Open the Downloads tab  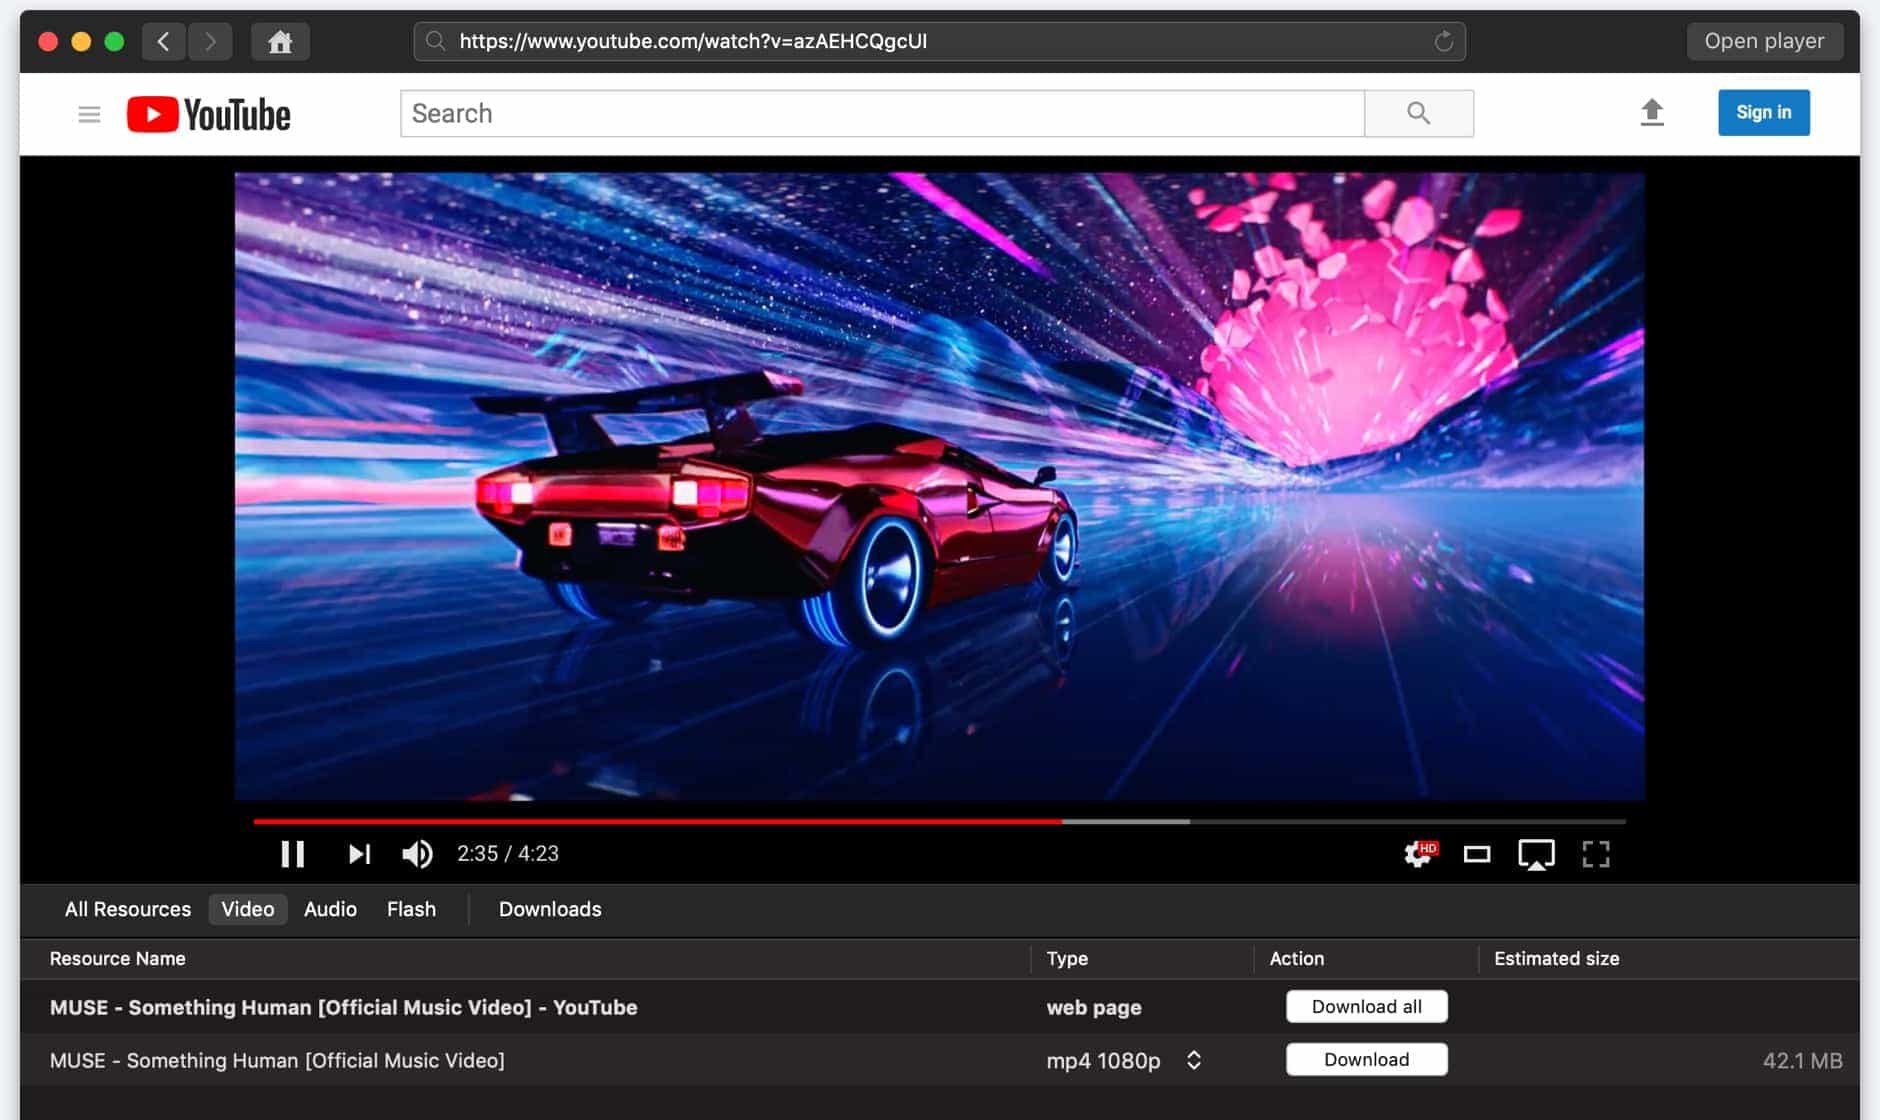[x=550, y=909]
